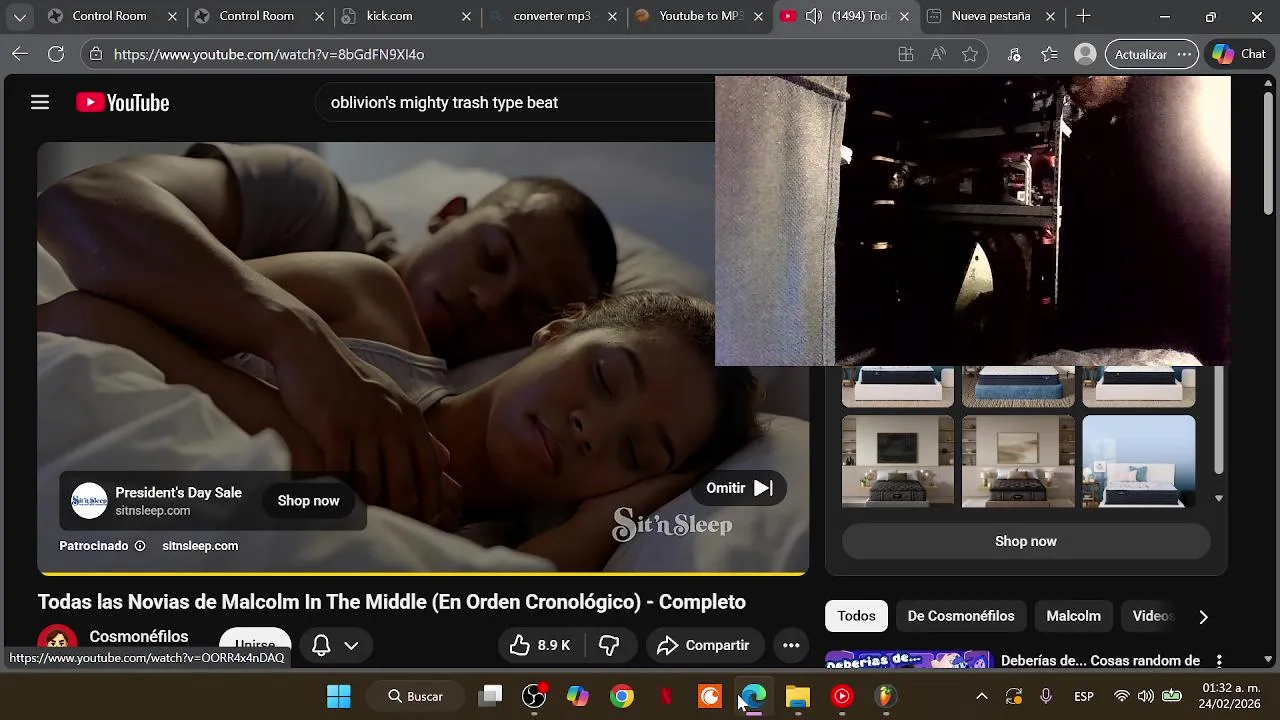Open the YouTube hamburger guide menu
The height and width of the screenshot is (720, 1280).
[x=40, y=102]
